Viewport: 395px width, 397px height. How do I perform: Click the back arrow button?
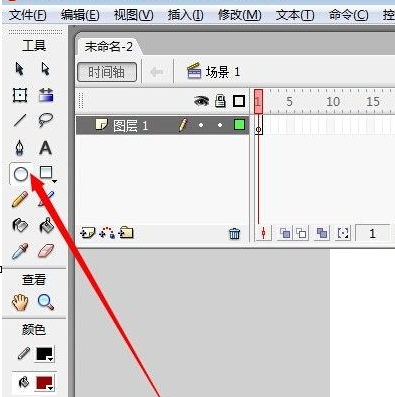point(156,71)
